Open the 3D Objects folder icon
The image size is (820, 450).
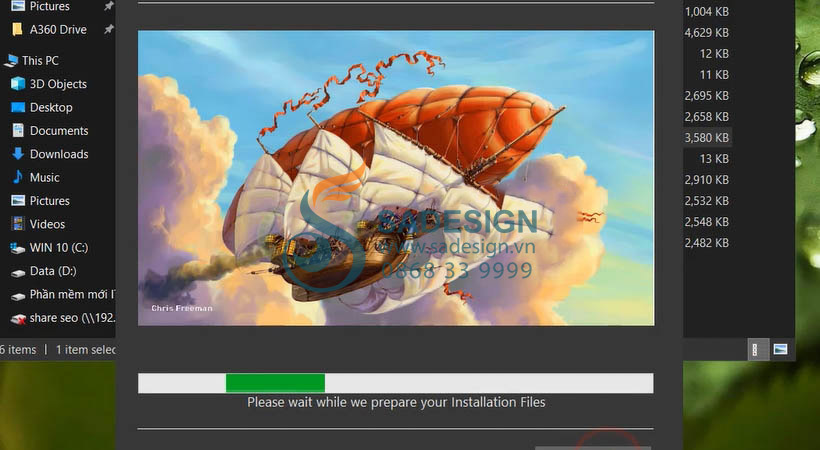[x=18, y=84]
